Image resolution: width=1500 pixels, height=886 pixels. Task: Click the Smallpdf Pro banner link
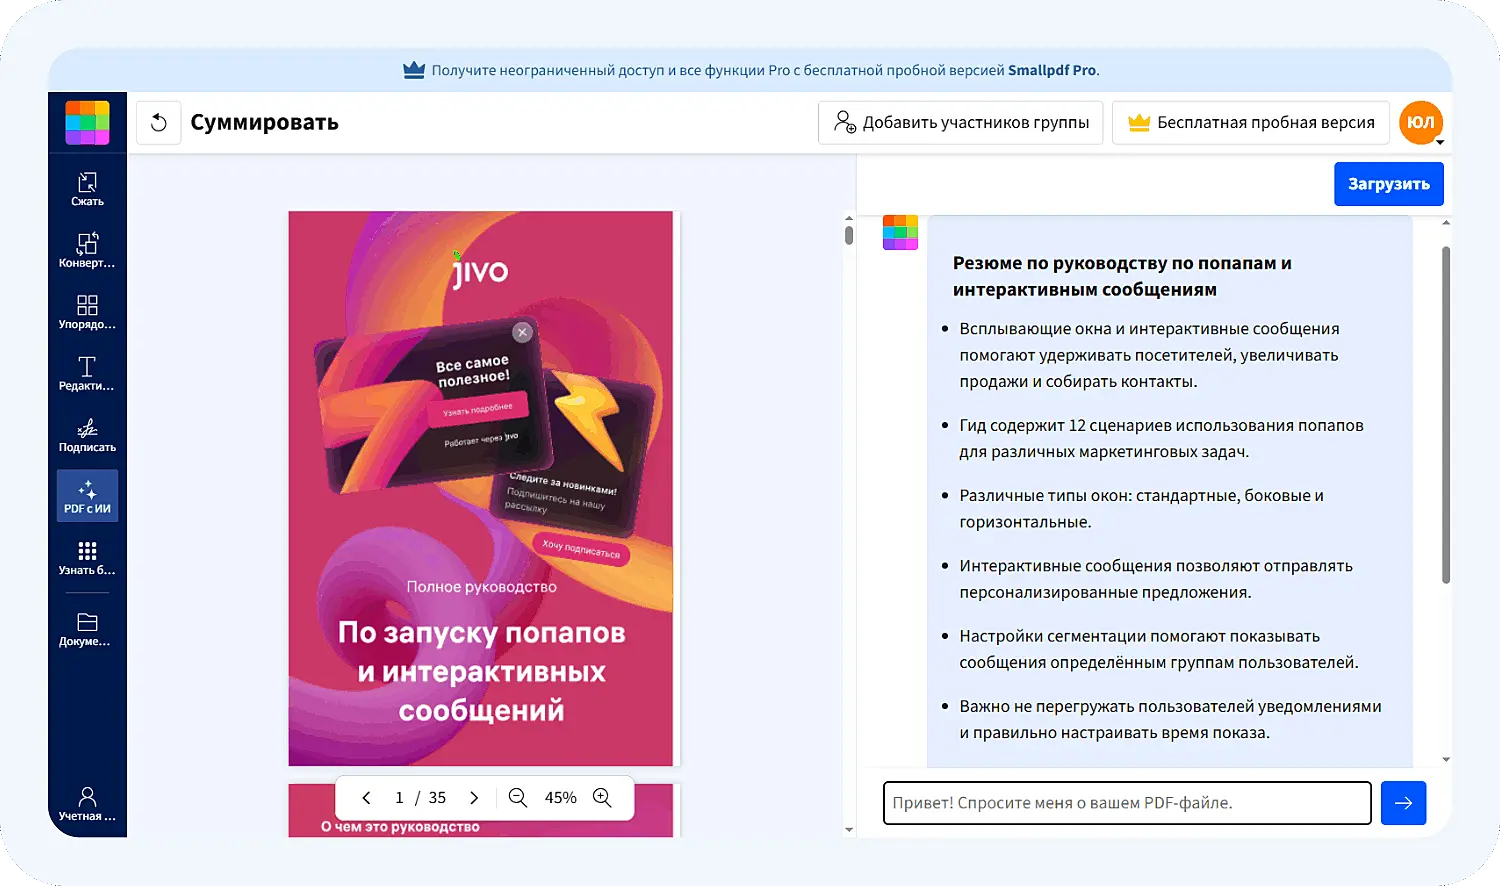[1052, 70]
